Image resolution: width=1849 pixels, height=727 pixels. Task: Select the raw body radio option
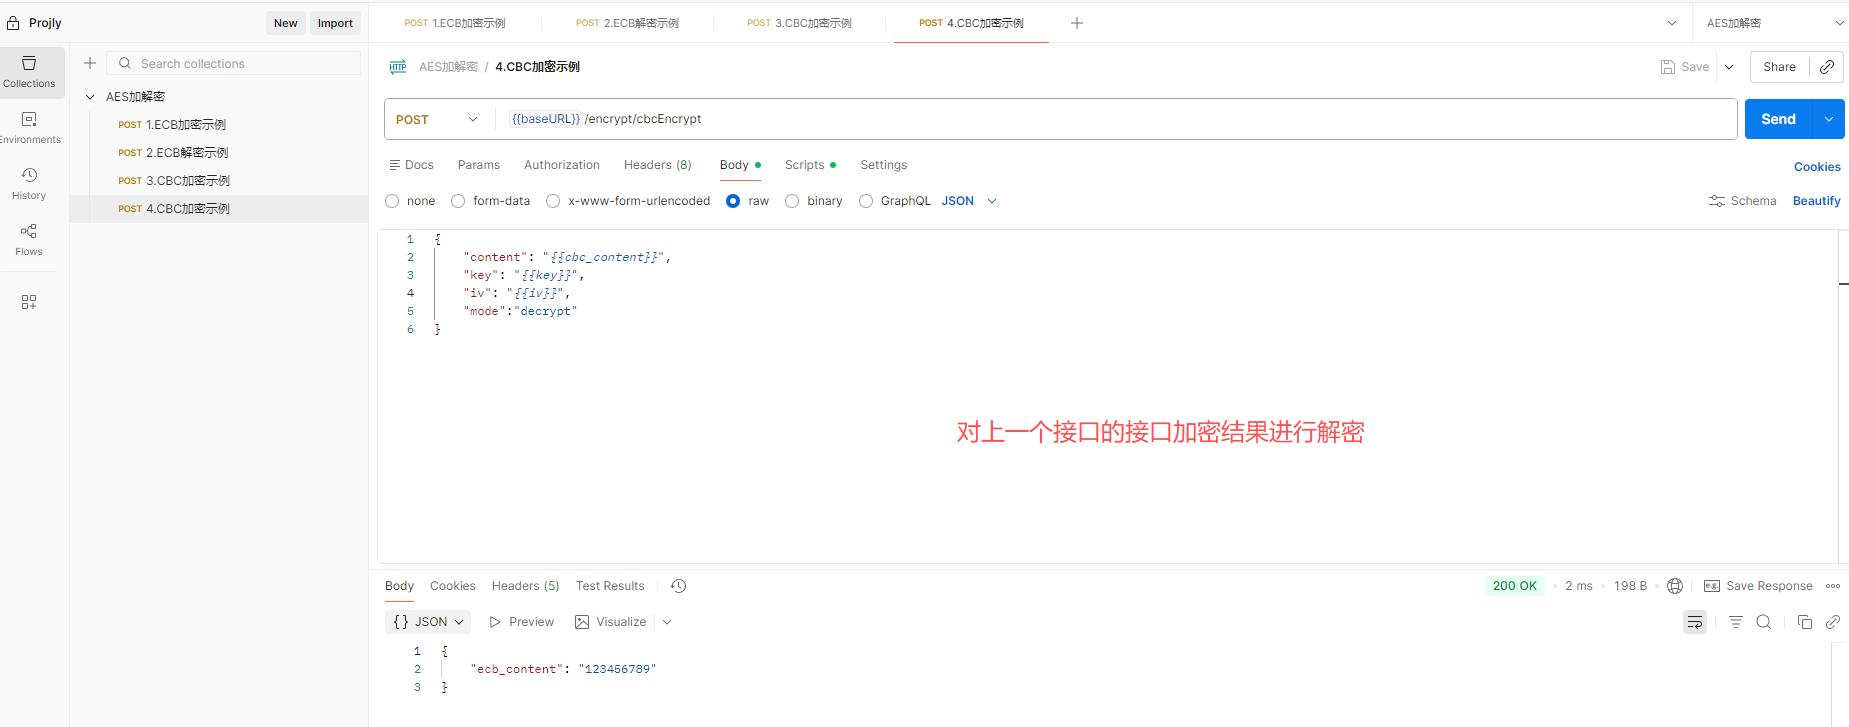tap(733, 201)
